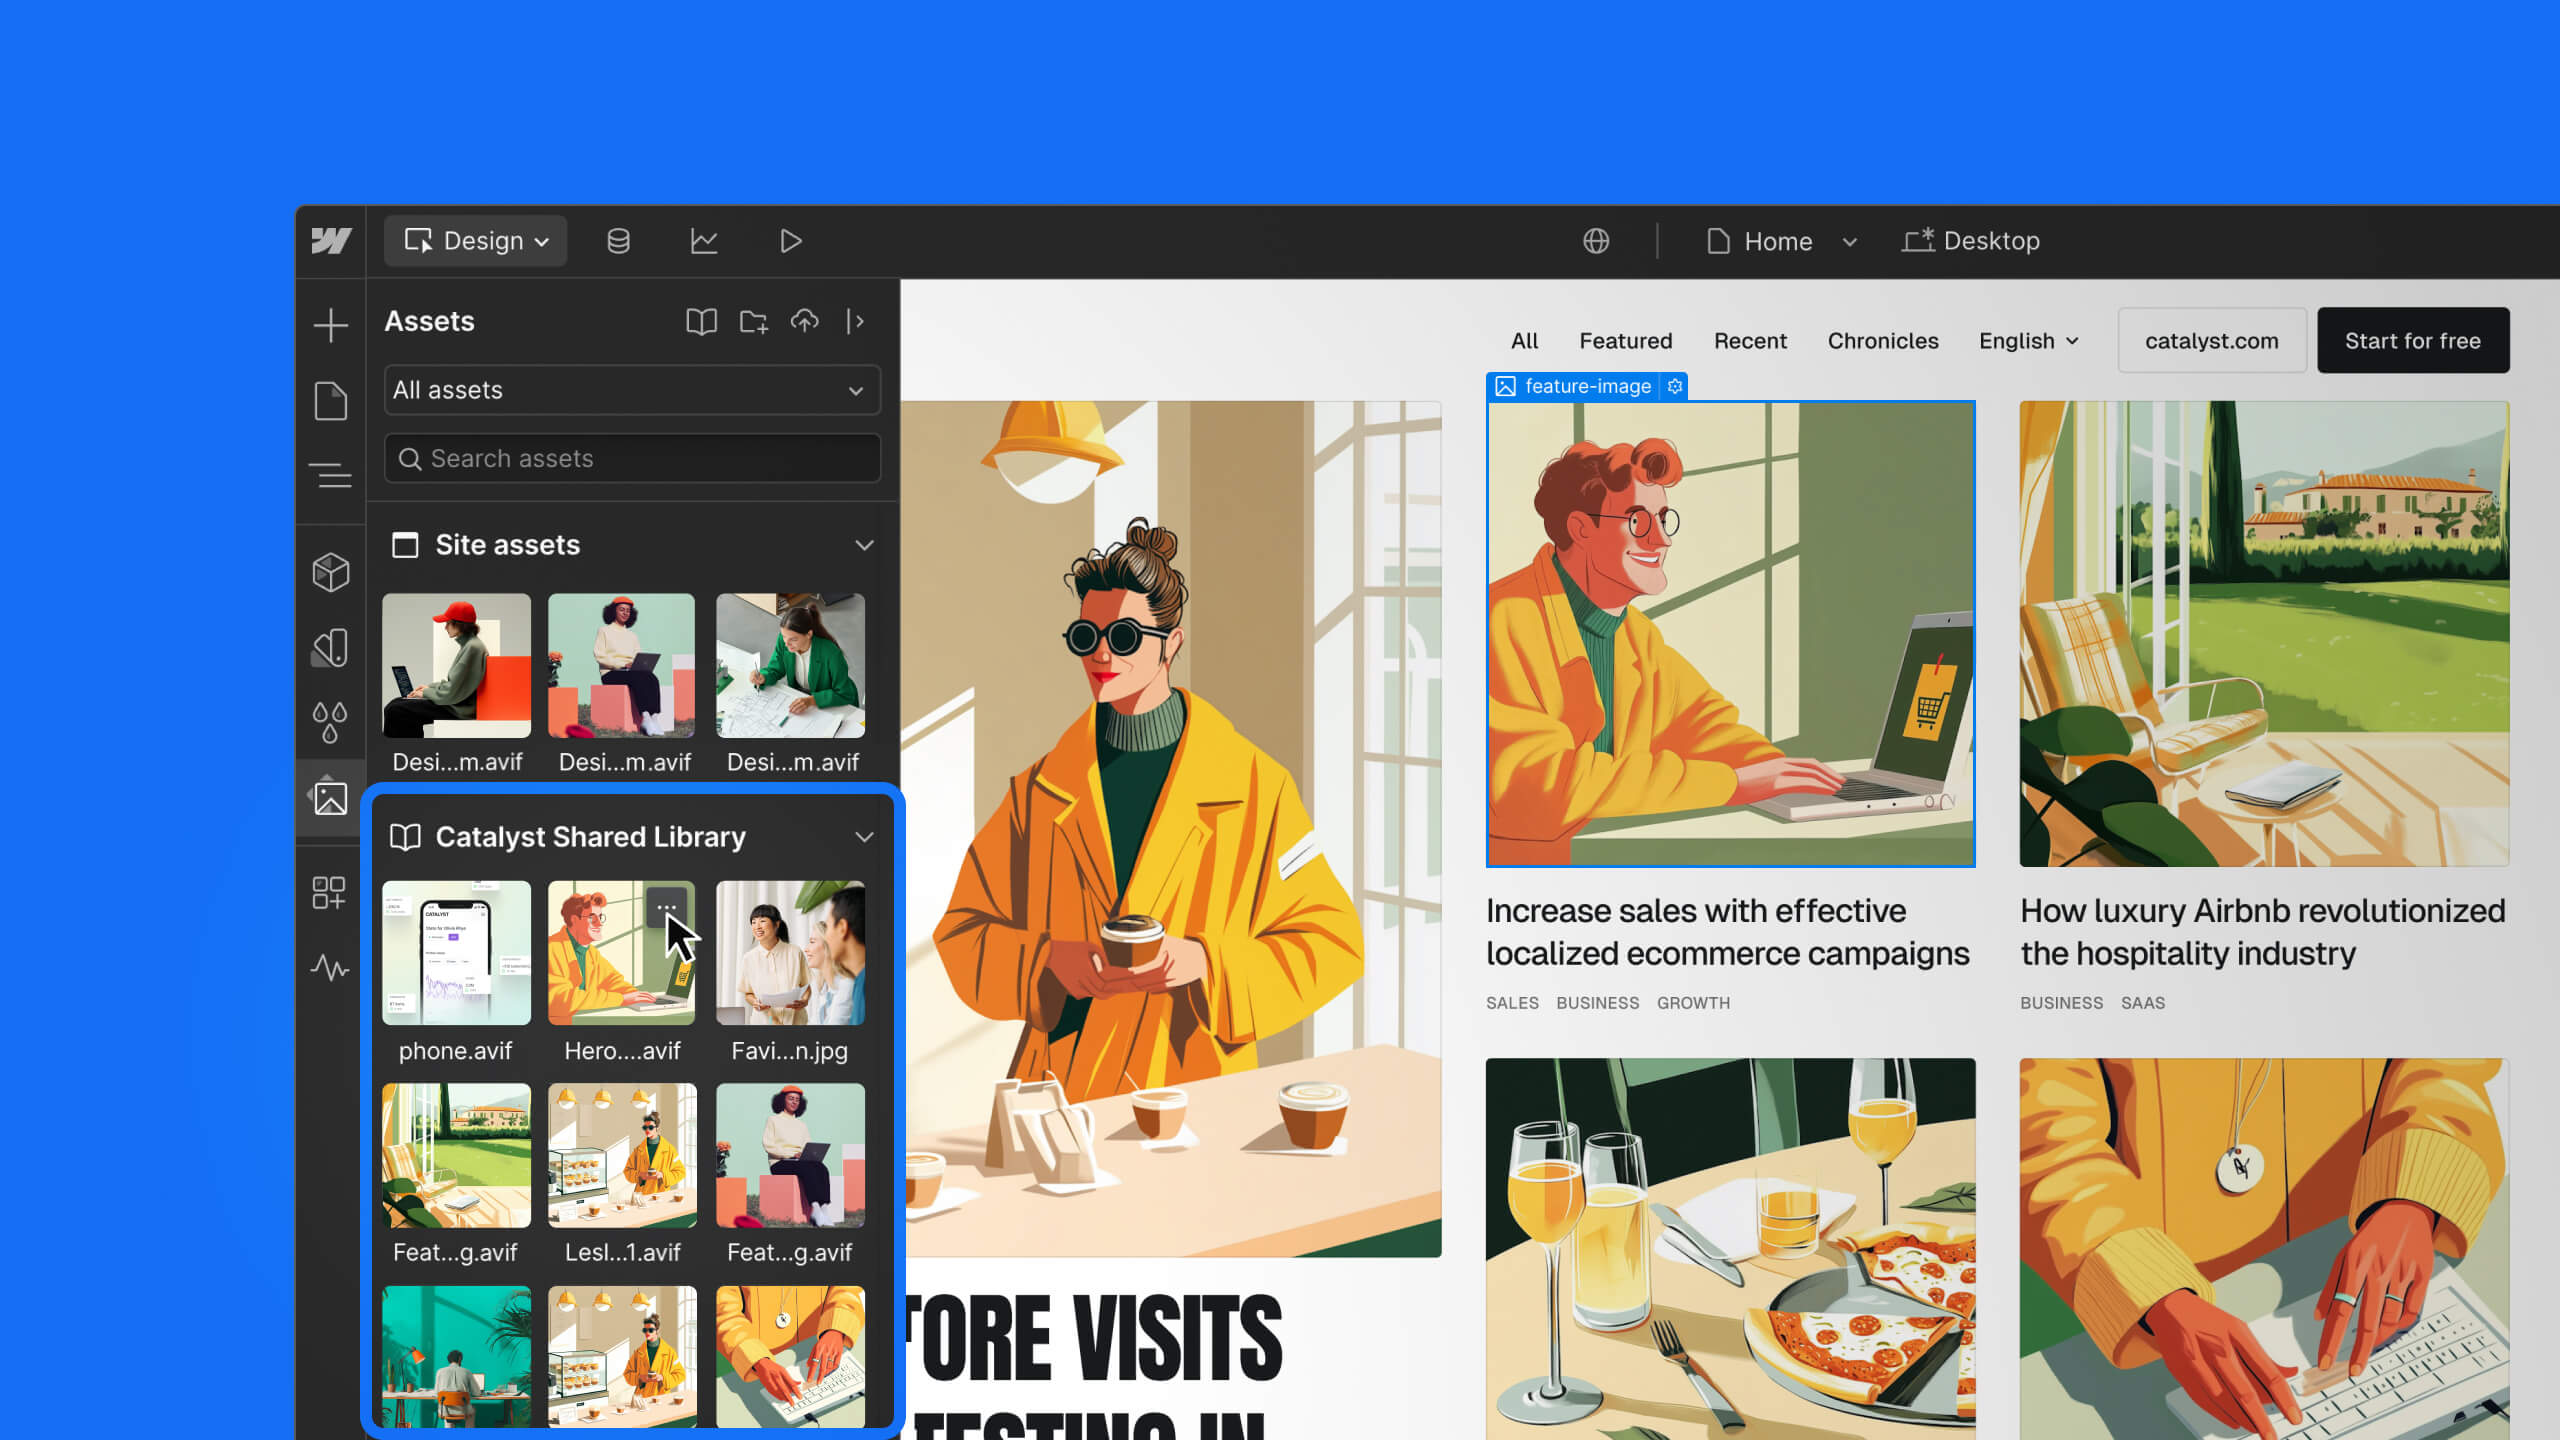This screenshot has width=2560, height=1440.
Task: Click the Start for free button
Action: point(2412,341)
